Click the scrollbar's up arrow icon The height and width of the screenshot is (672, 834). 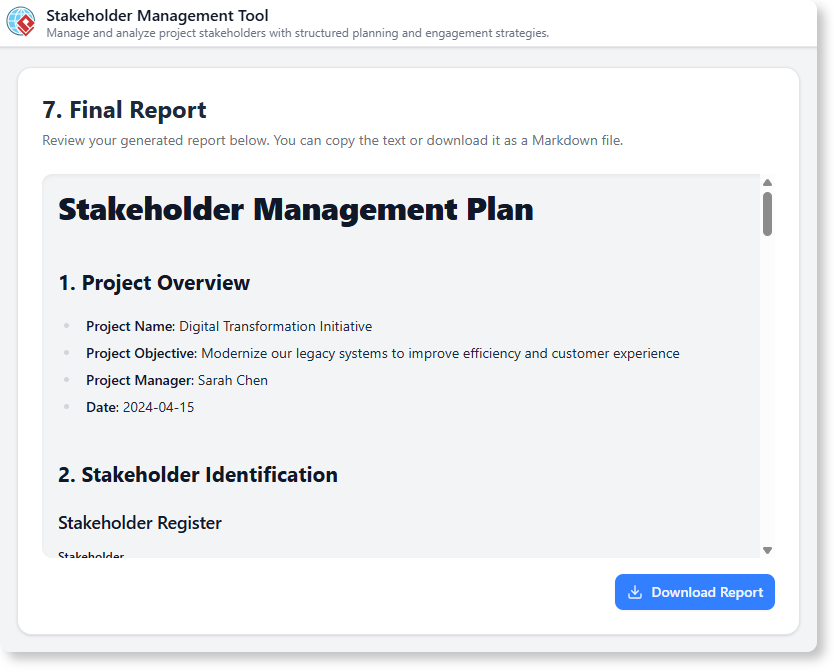tap(768, 182)
